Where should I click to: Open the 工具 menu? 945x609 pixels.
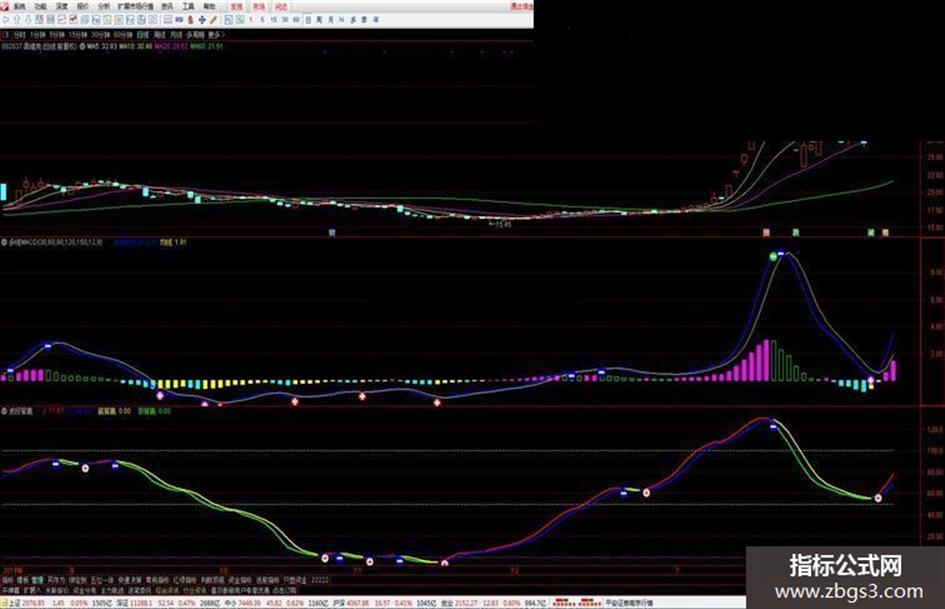(188, 7)
